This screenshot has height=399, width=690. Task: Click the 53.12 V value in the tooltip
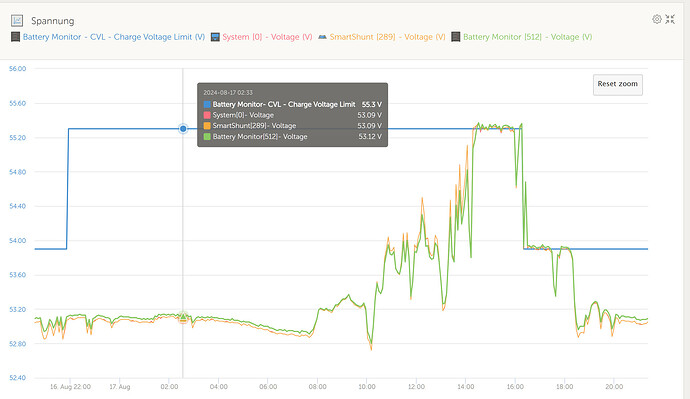(370, 137)
